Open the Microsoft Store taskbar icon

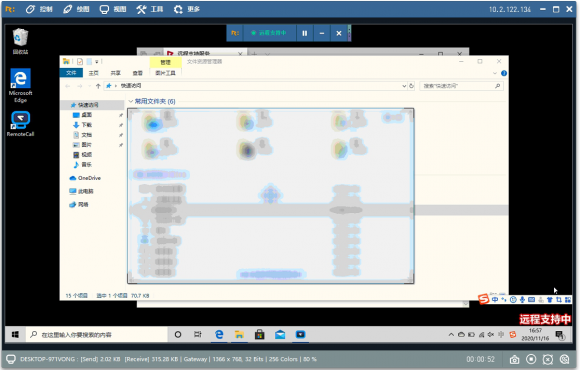(260, 334)
